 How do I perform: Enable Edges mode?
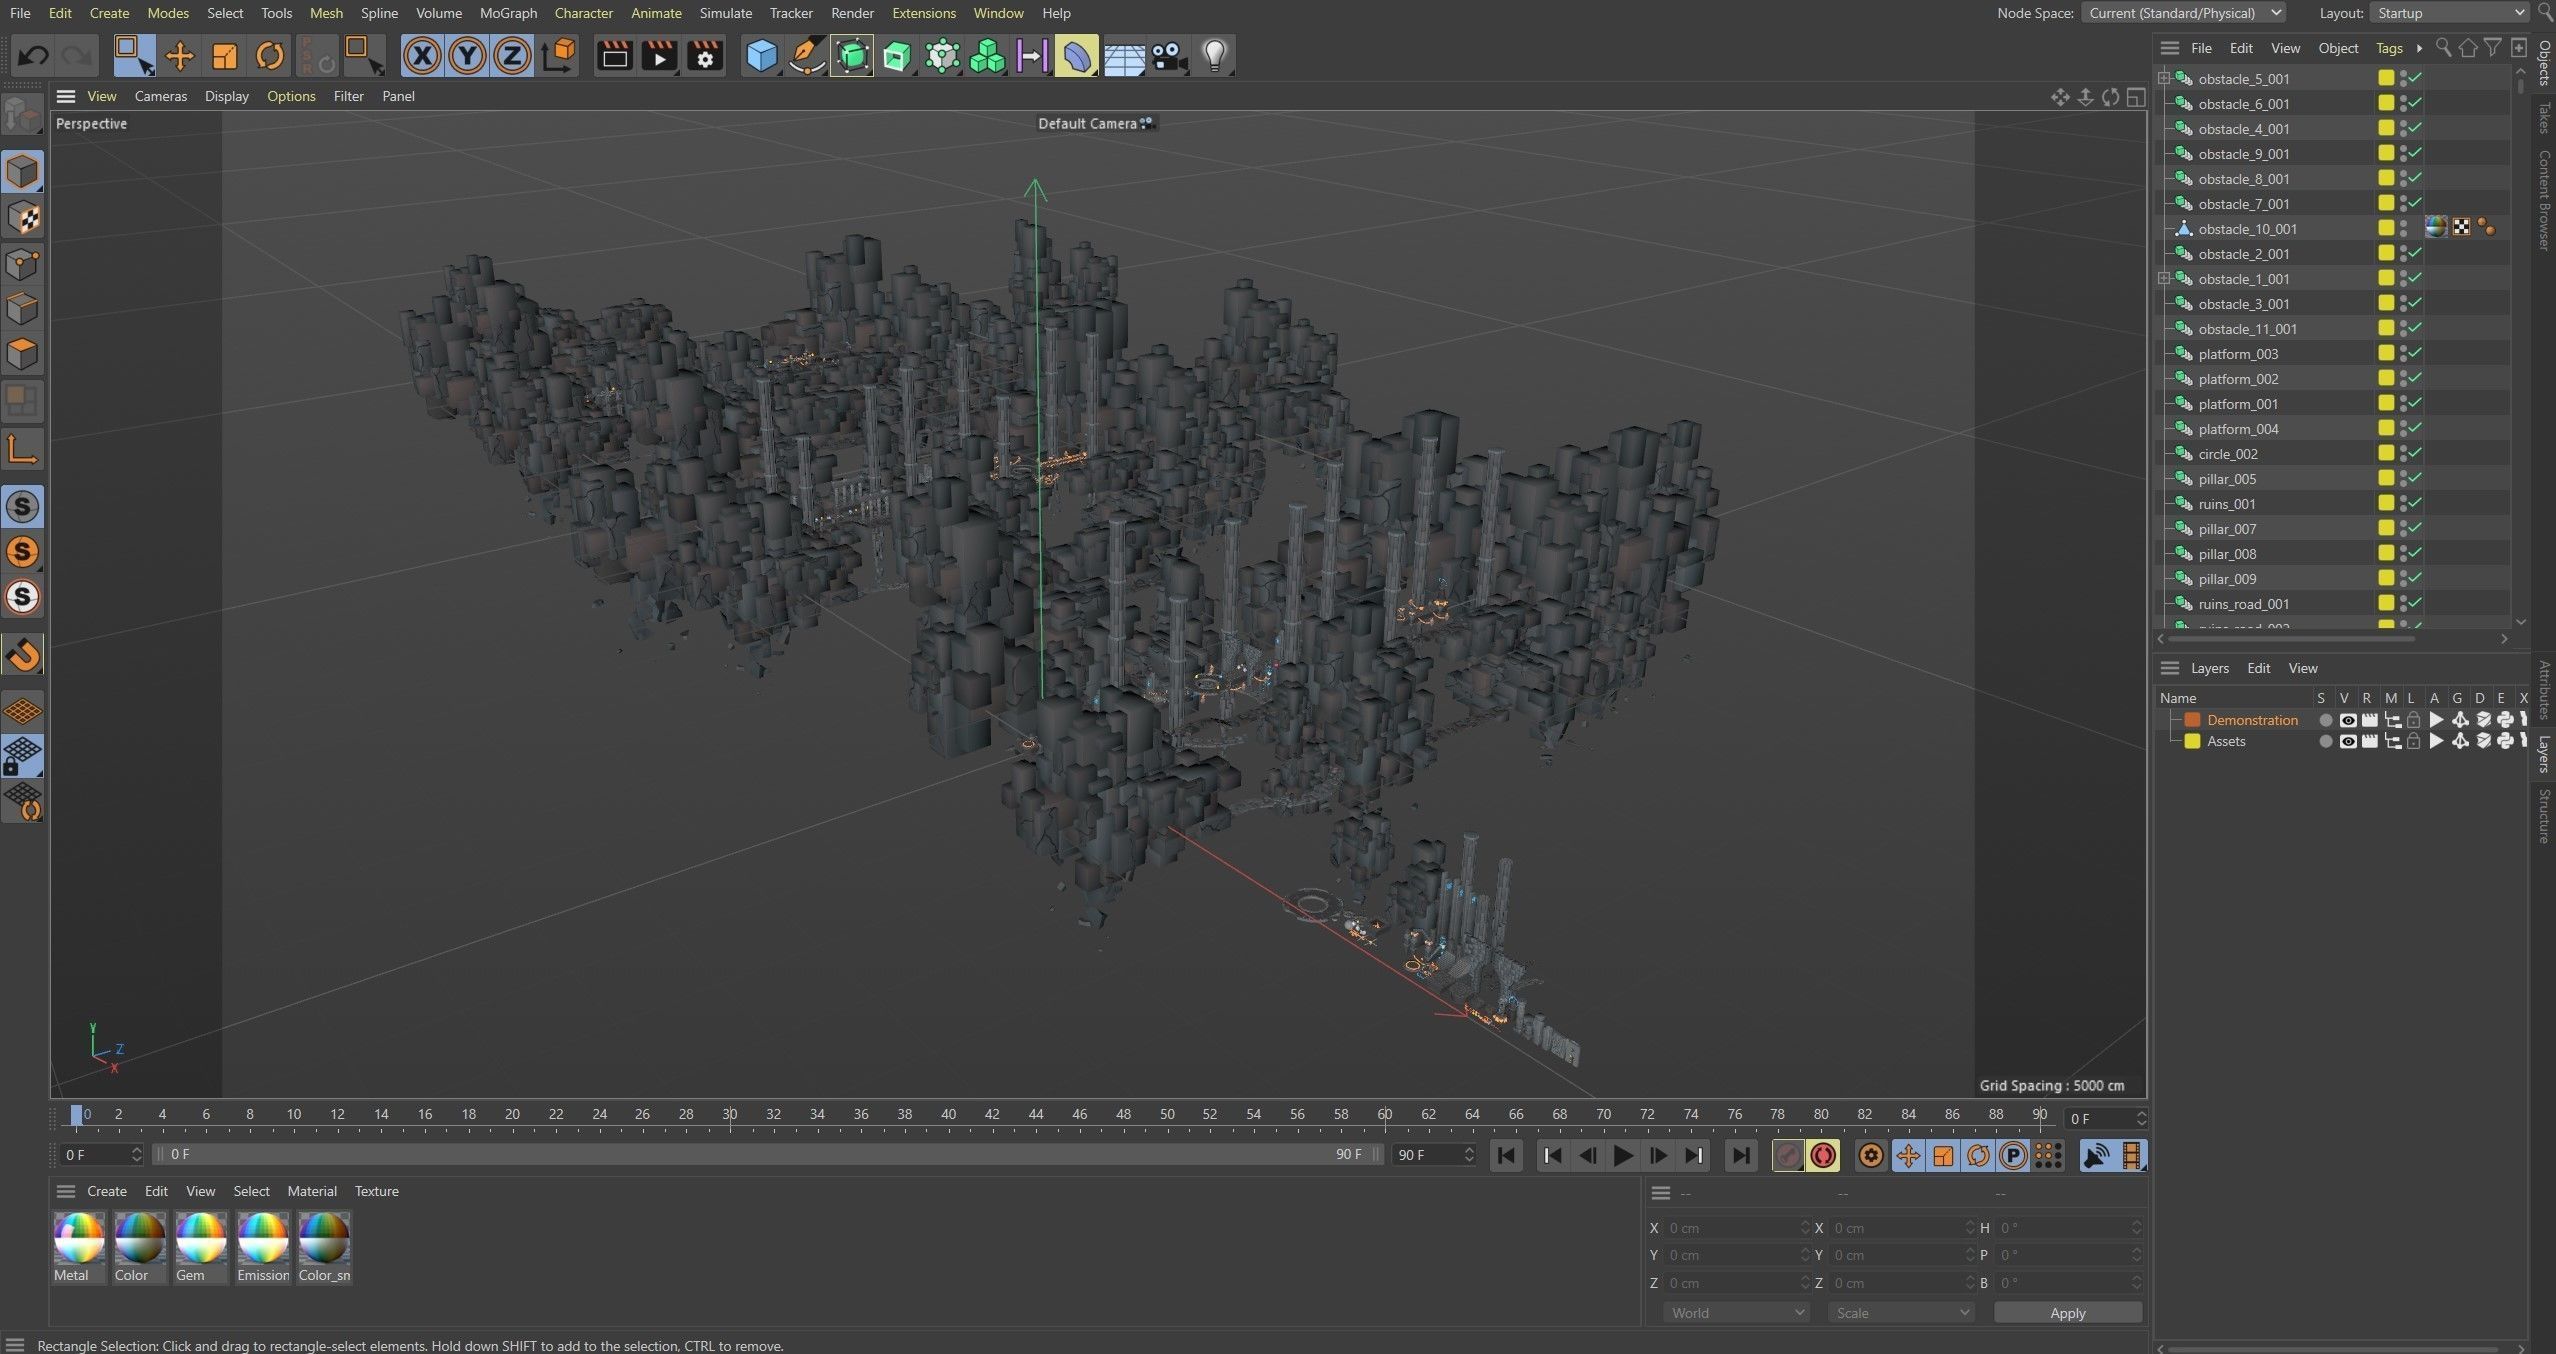point(22,309)
